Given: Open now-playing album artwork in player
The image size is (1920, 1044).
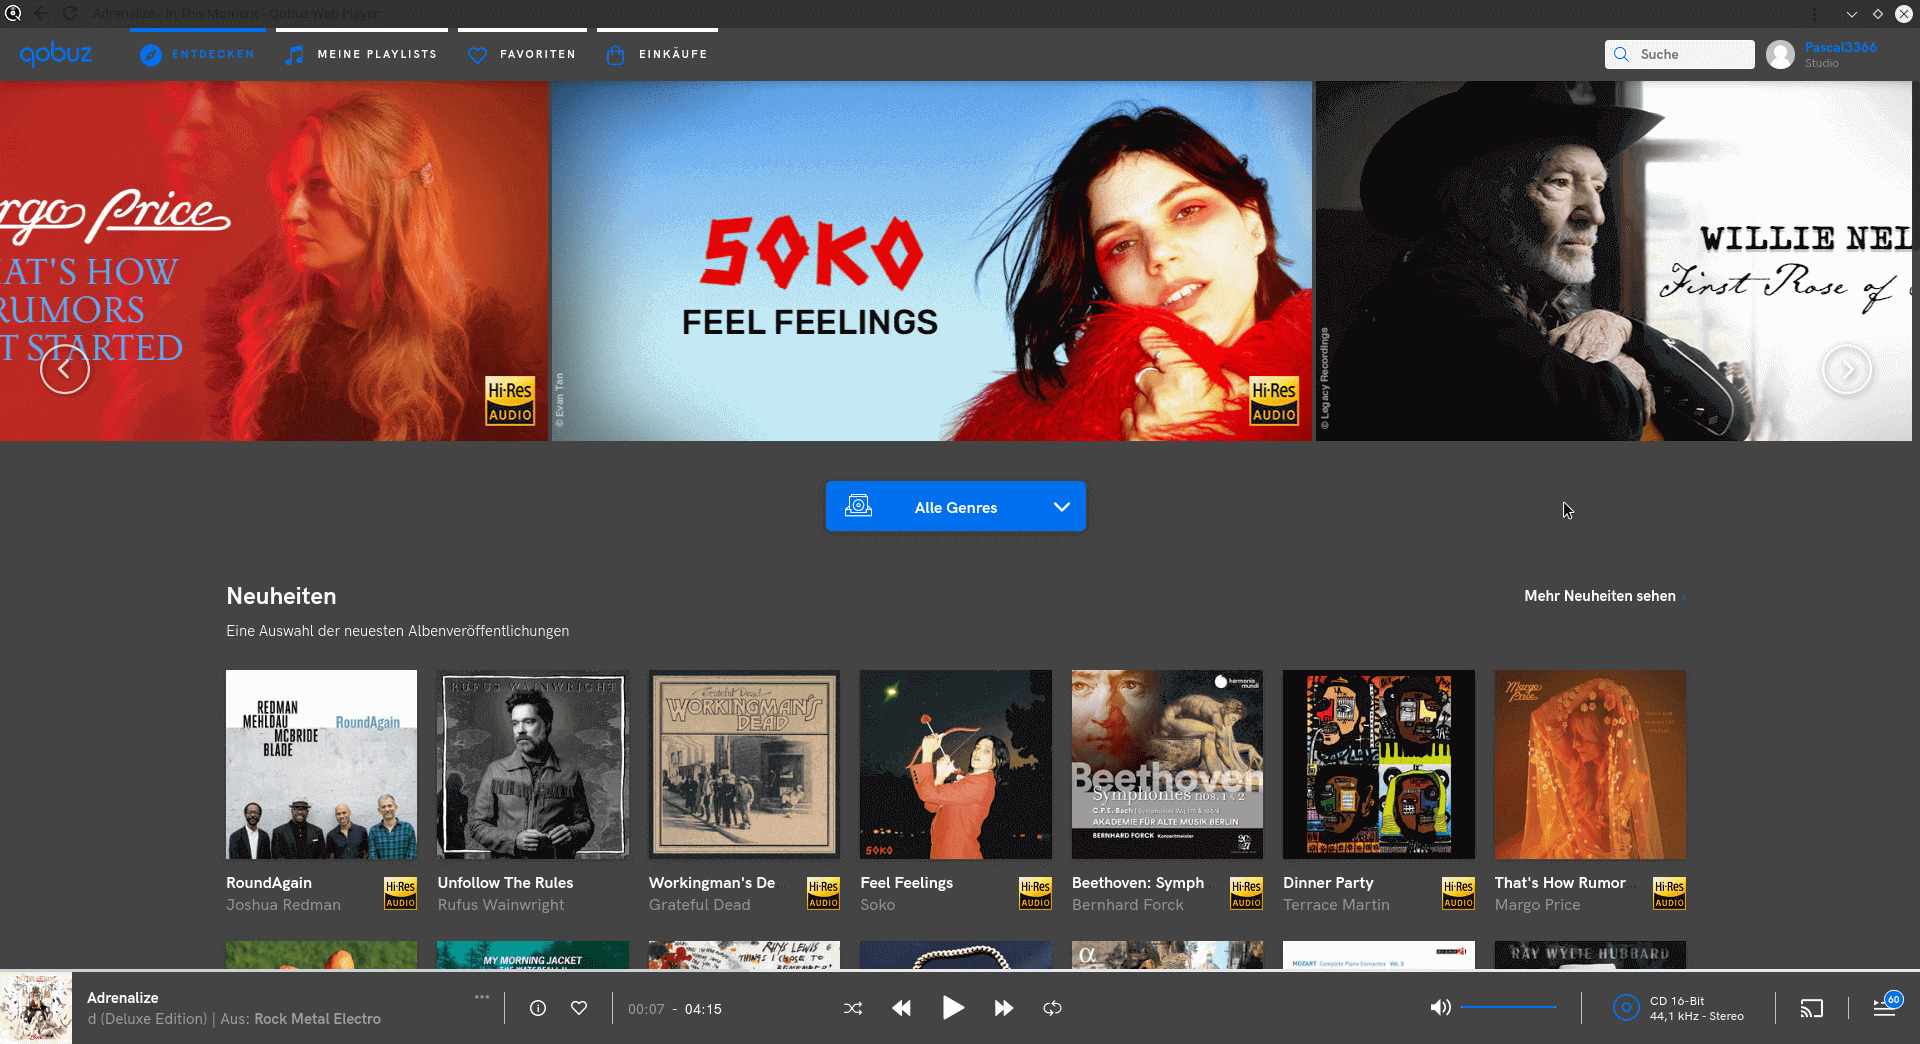Looking at the screenshot, I should tap(36, 1008).
